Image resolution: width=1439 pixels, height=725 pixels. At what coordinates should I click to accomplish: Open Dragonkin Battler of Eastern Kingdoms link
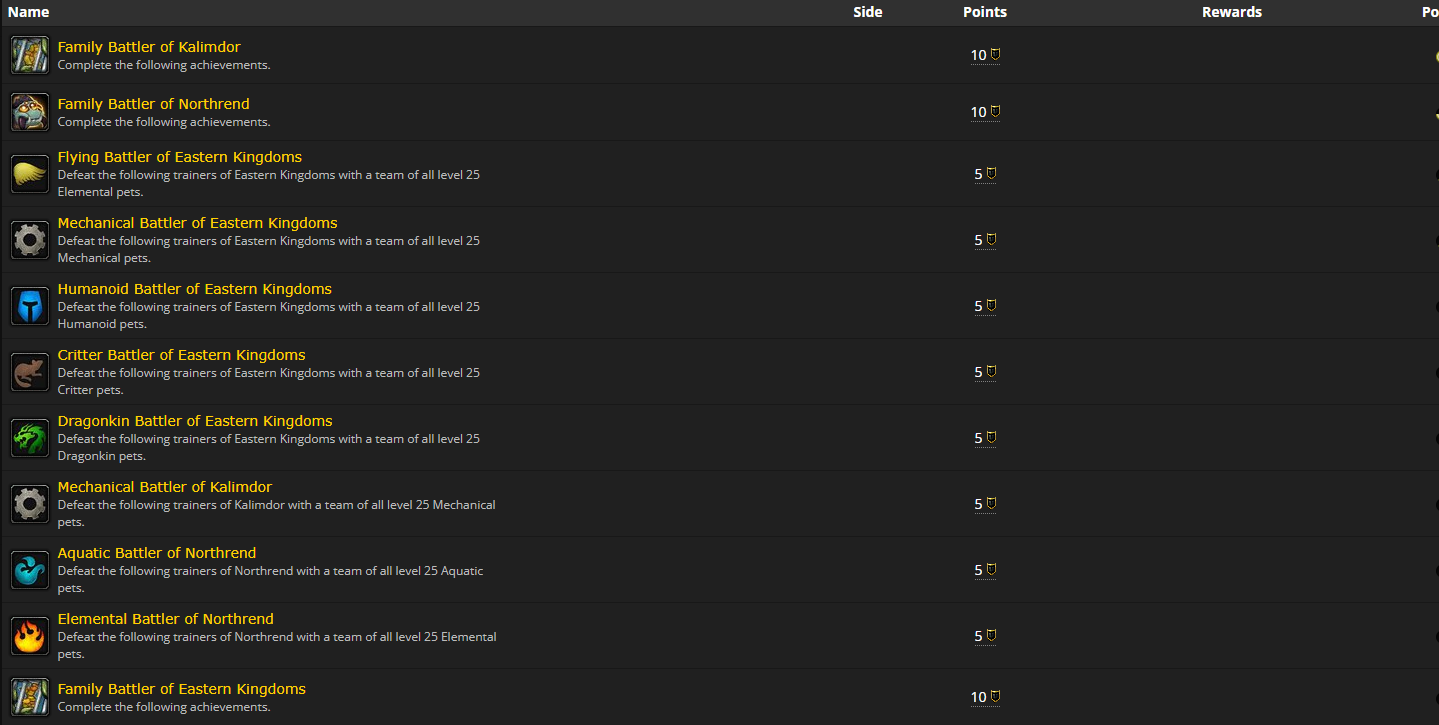pos(195,421)
